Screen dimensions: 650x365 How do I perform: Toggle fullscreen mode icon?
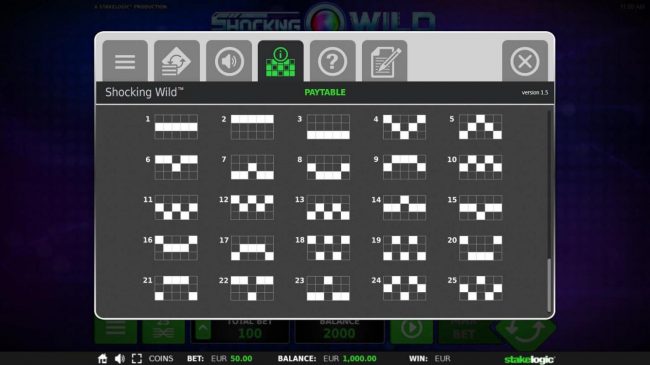click(137, 358)
